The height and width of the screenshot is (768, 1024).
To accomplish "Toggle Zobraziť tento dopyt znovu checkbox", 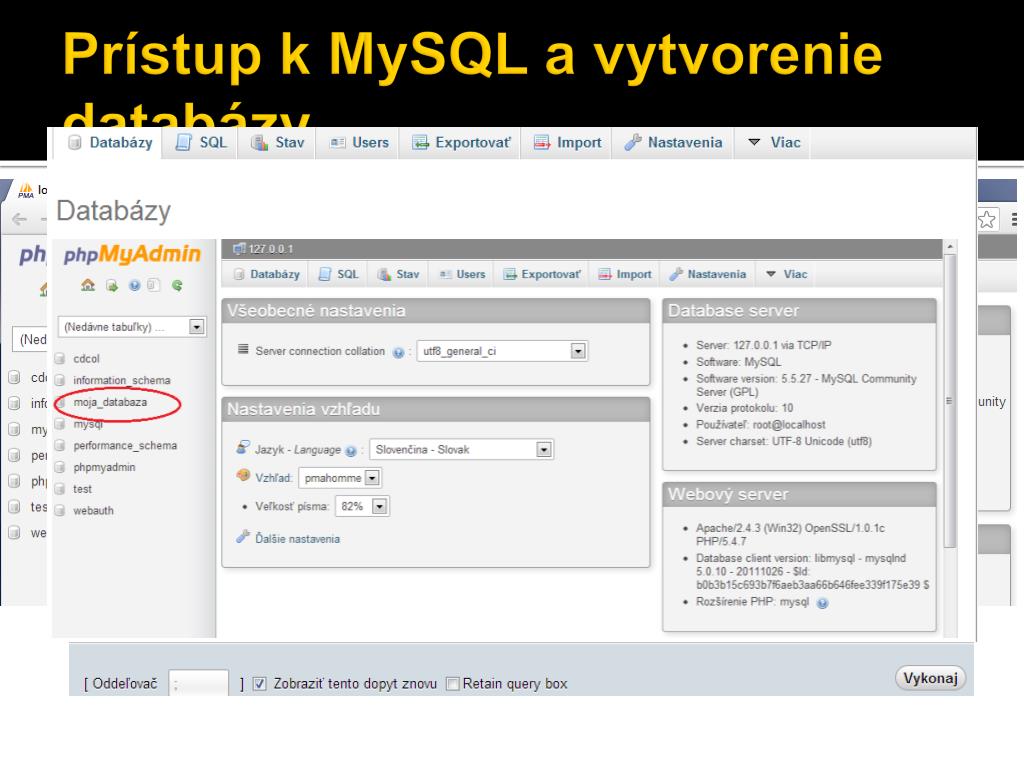I will (x=259, y=684).
